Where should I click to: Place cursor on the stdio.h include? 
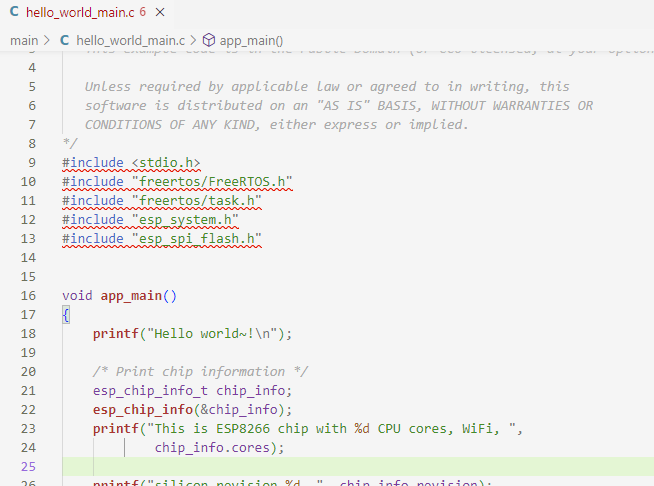(166, 162)
